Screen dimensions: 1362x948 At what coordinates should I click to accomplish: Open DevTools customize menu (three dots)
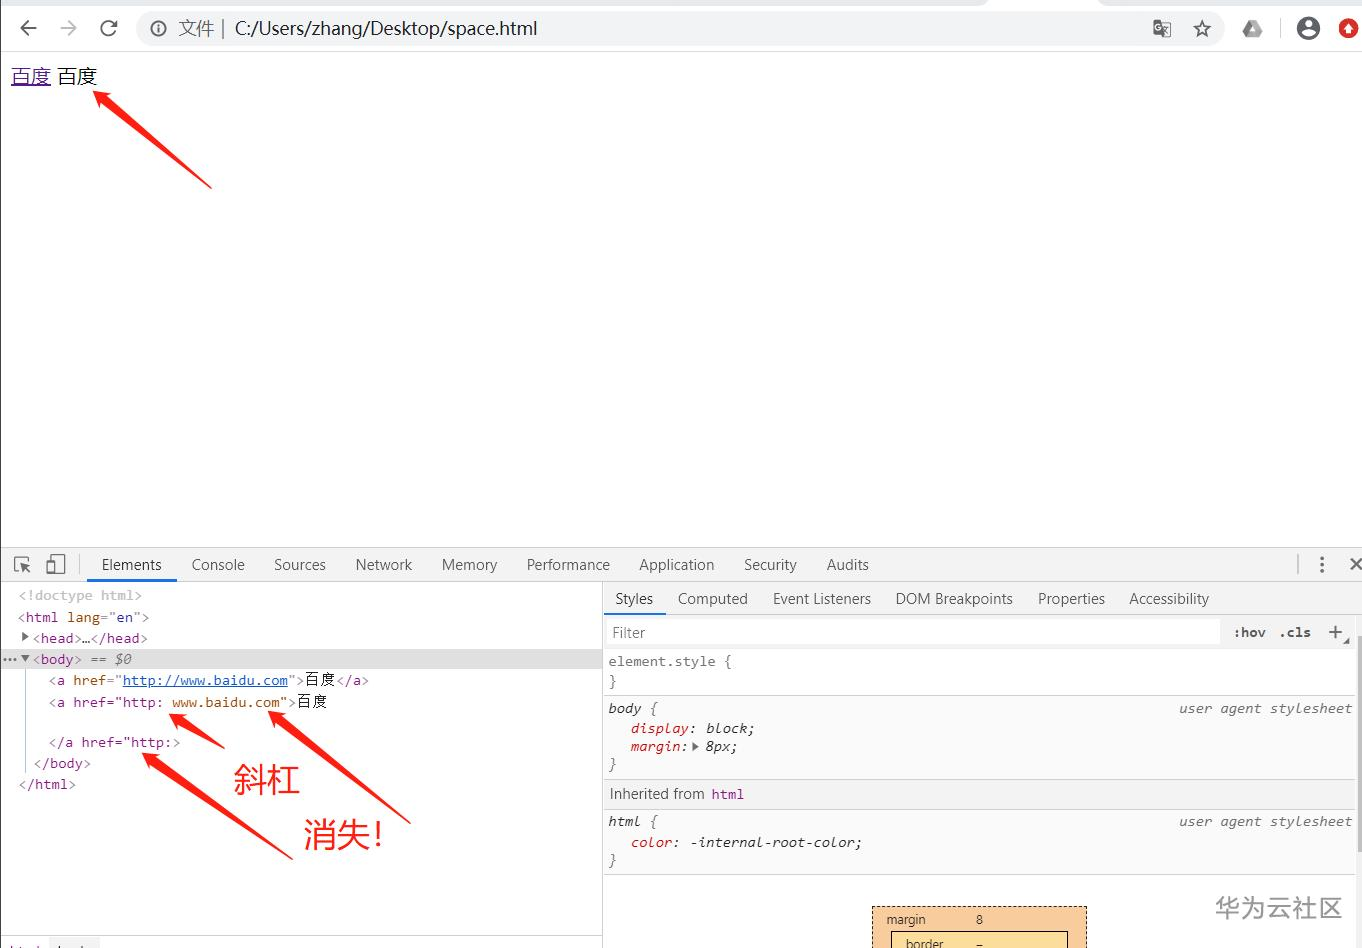click(x=1322, y=565)
